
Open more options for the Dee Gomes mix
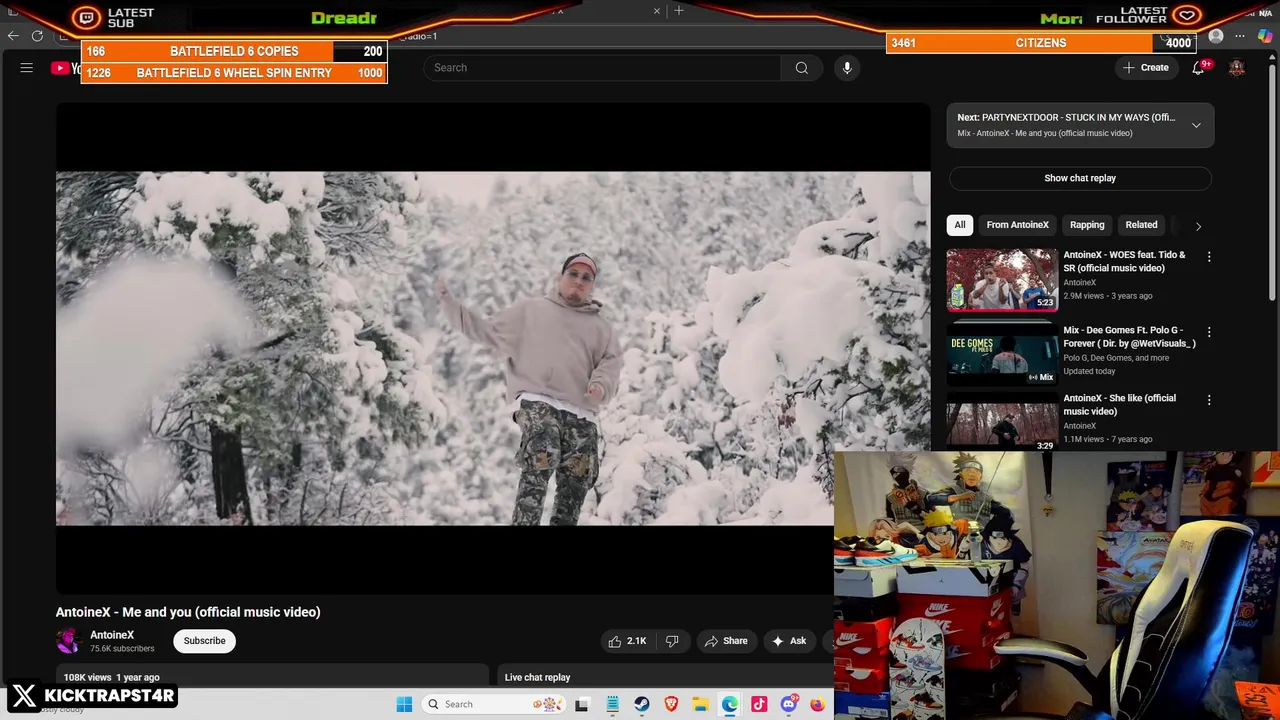[x=1209, y=332]
